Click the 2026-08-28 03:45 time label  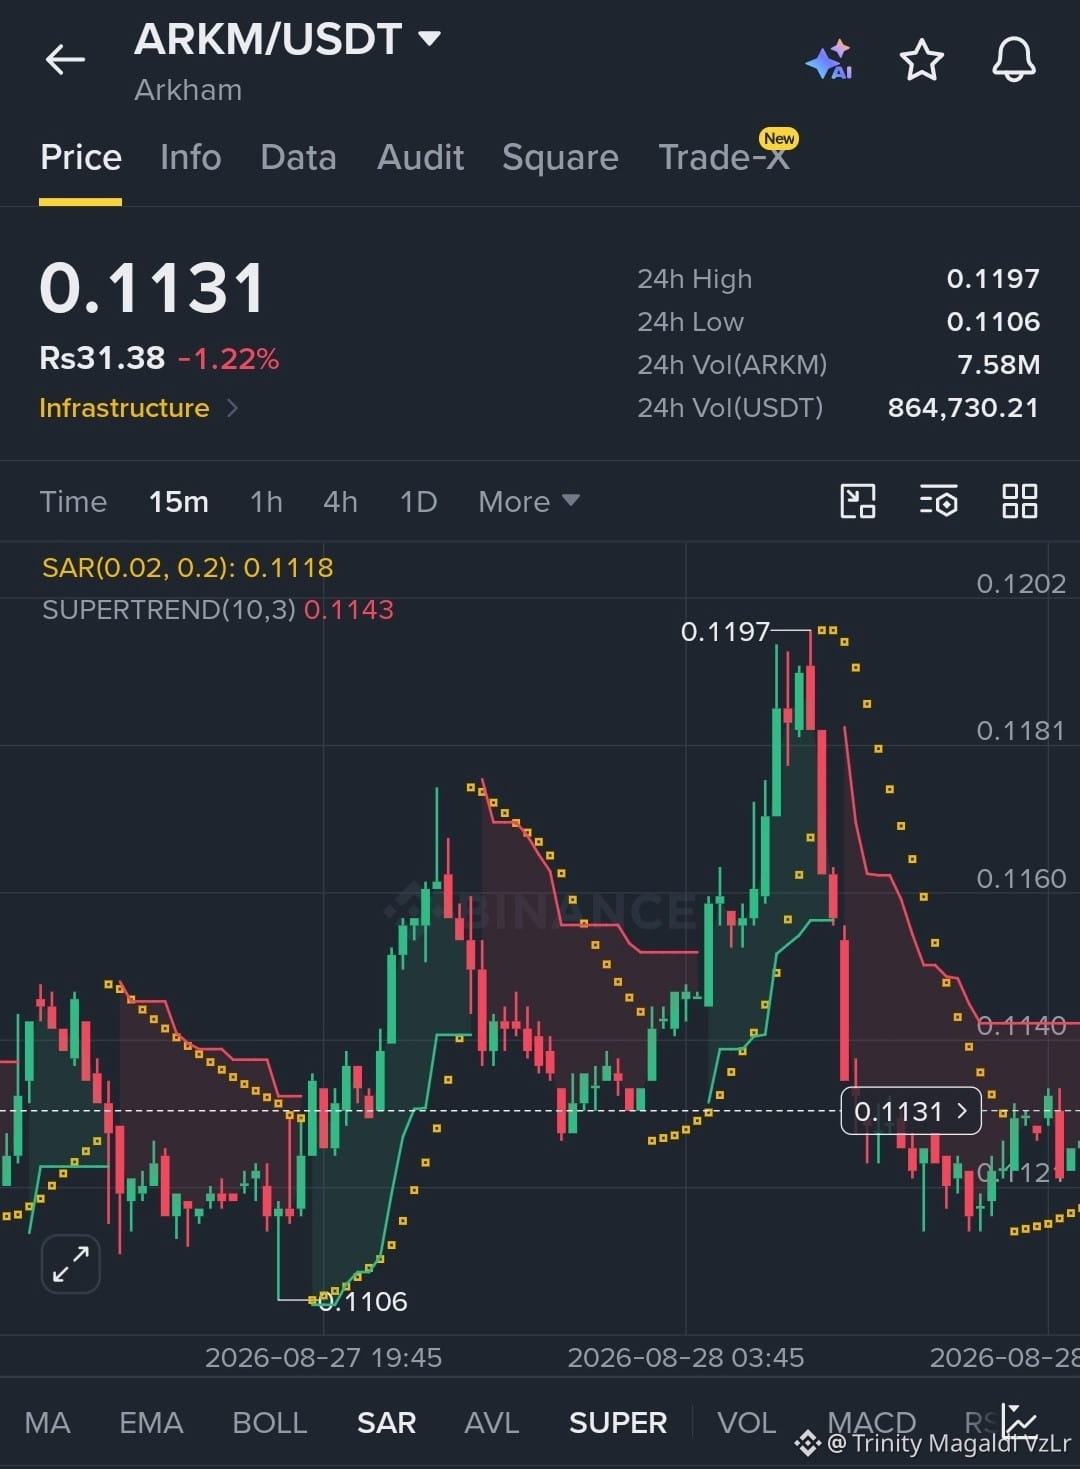click(685, 1357)
